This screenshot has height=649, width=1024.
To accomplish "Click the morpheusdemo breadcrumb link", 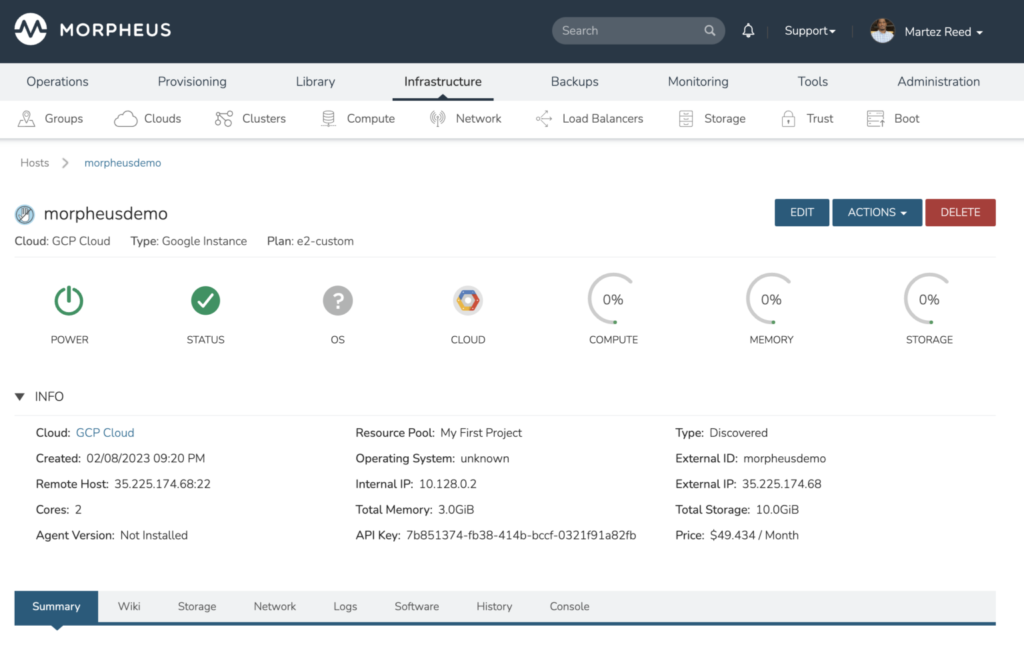I will 122,163.
